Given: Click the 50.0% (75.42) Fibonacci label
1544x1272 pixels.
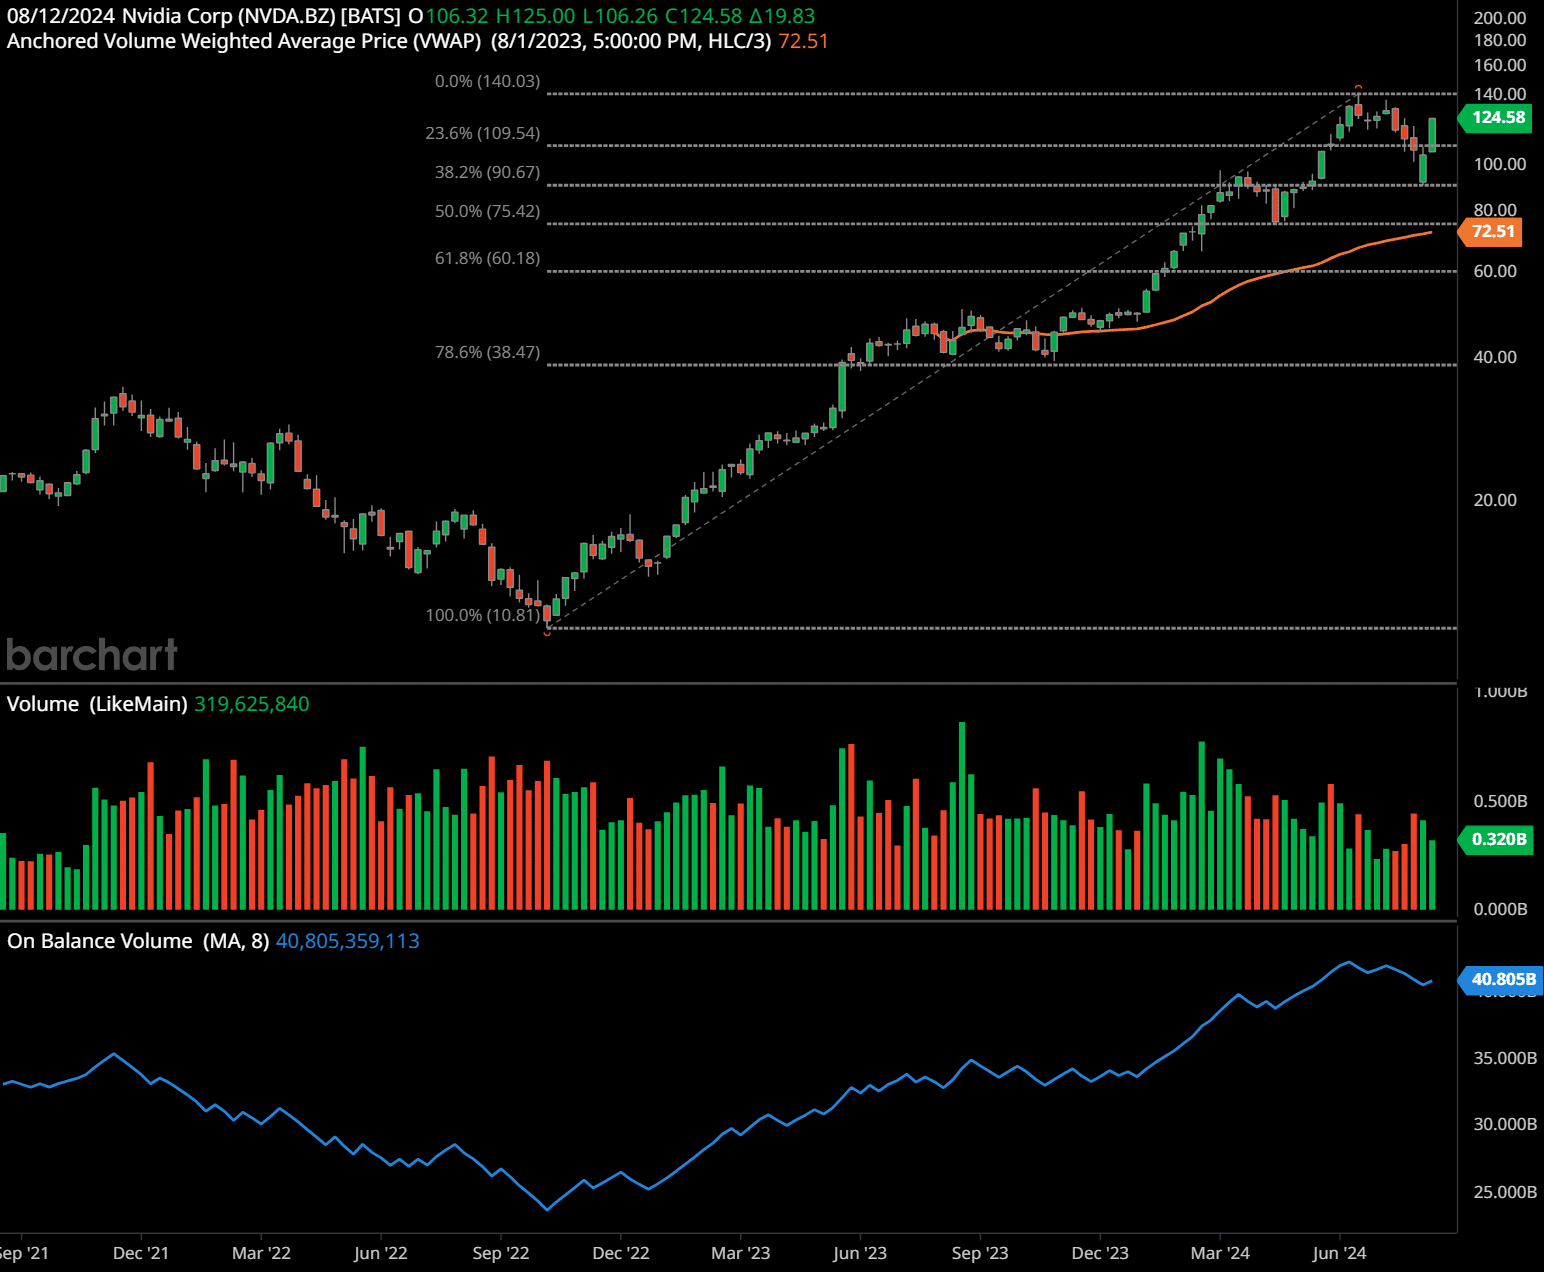Looking at the screenshot, I should pyautogui.click(x=487, y=211).
